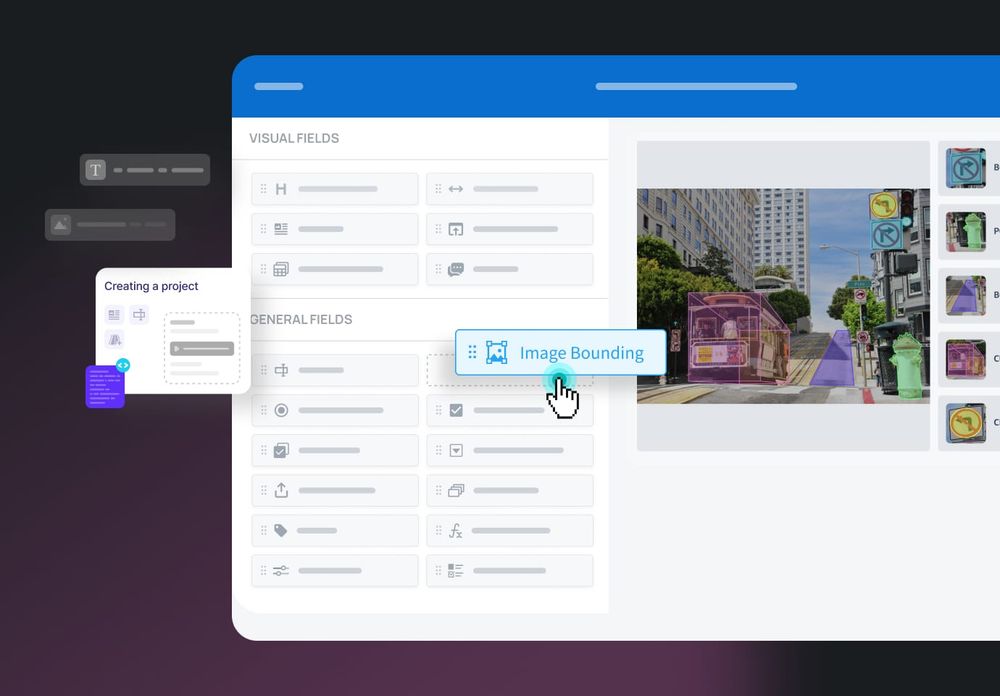Pick the dropdown select field icon
The image size is (1000, 696).
tap(456, 450)
